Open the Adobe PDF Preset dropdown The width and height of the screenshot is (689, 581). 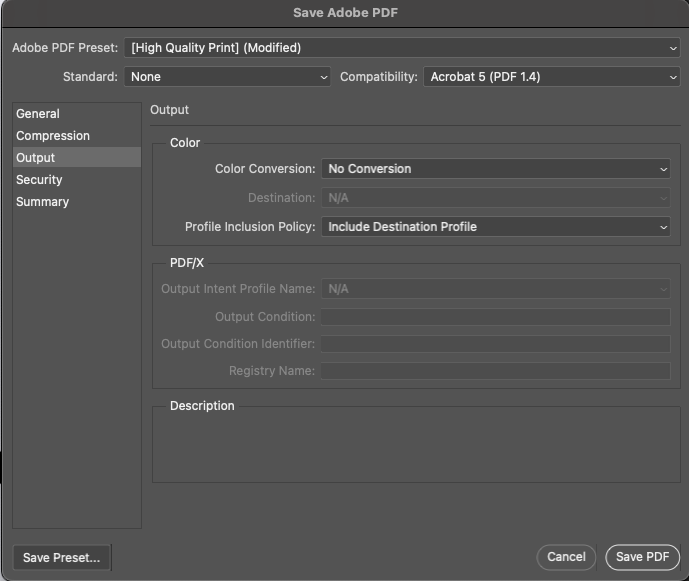pyautogui.click(x=402, y=47)
